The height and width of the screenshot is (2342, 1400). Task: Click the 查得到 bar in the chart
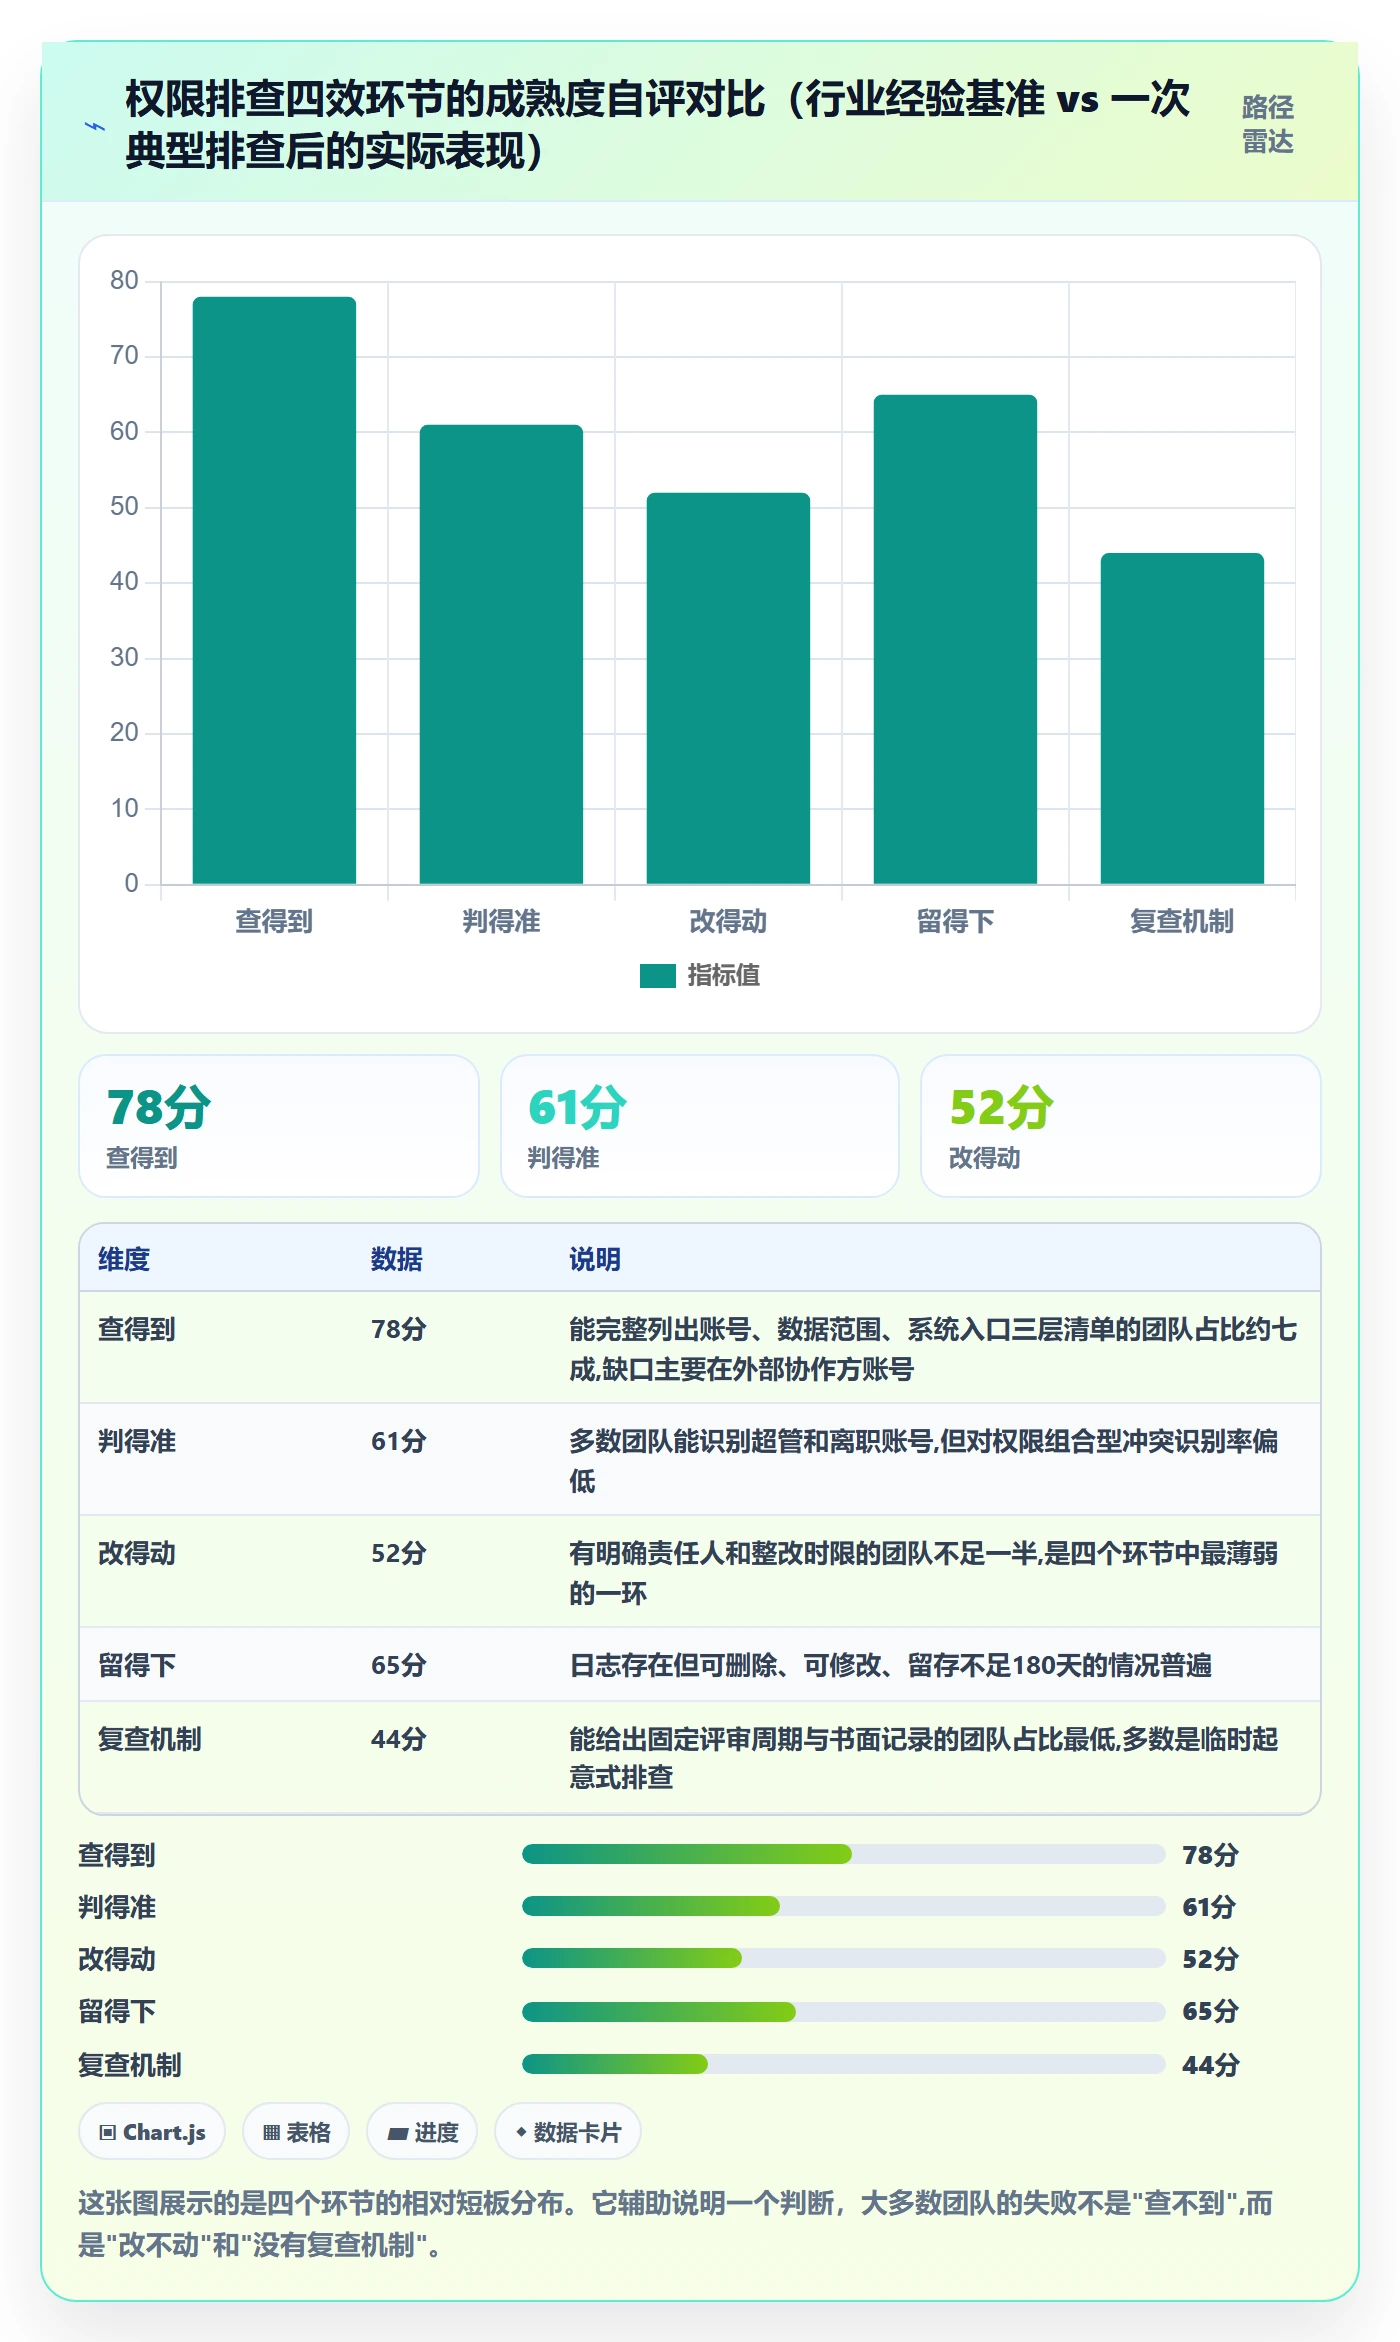274,590
